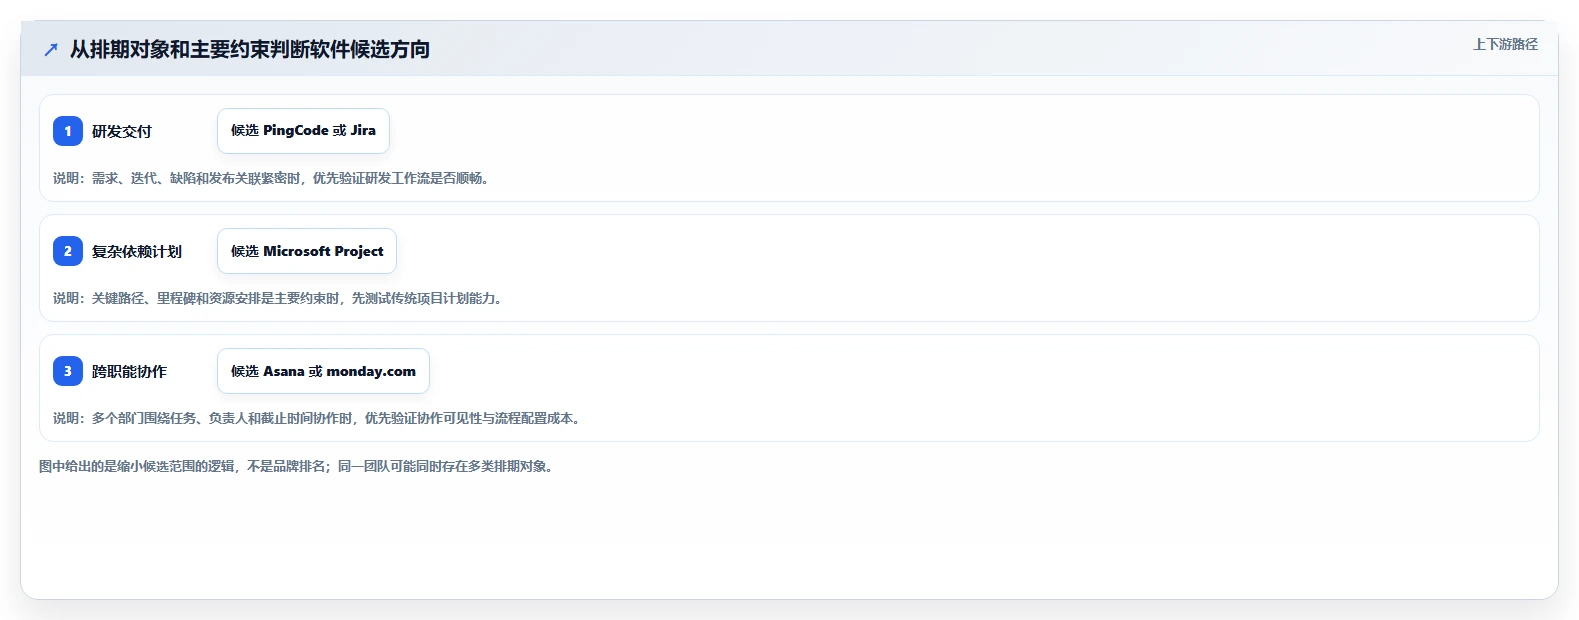
Task: Click the 上下游路径 label
Action: (x=1505, y=44)
